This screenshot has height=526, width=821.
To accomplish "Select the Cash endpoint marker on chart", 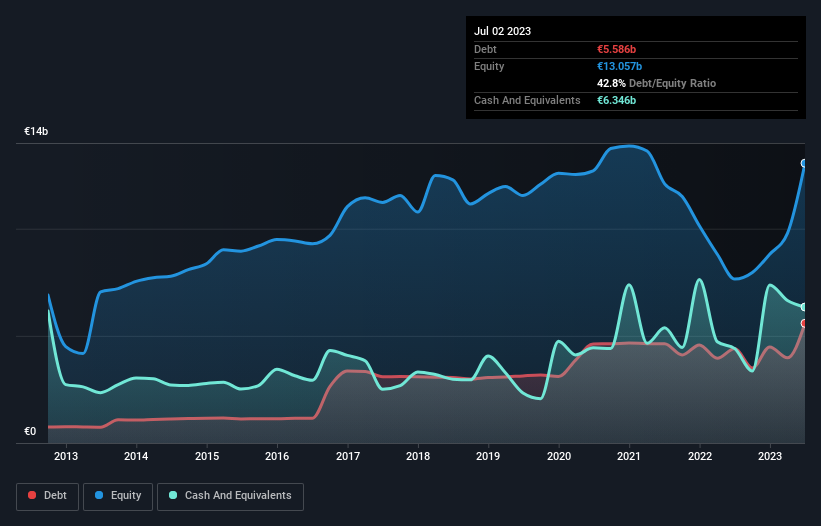I will [x=804, y=307].
